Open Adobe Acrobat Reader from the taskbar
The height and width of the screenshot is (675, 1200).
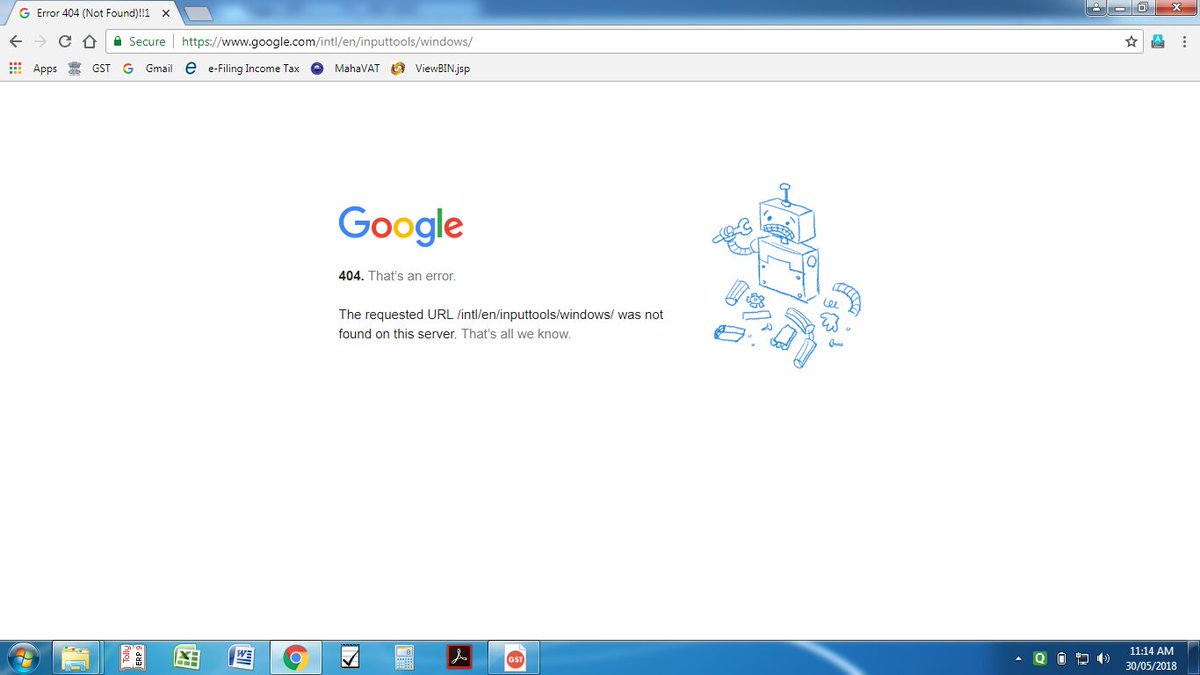pos(458,657)
